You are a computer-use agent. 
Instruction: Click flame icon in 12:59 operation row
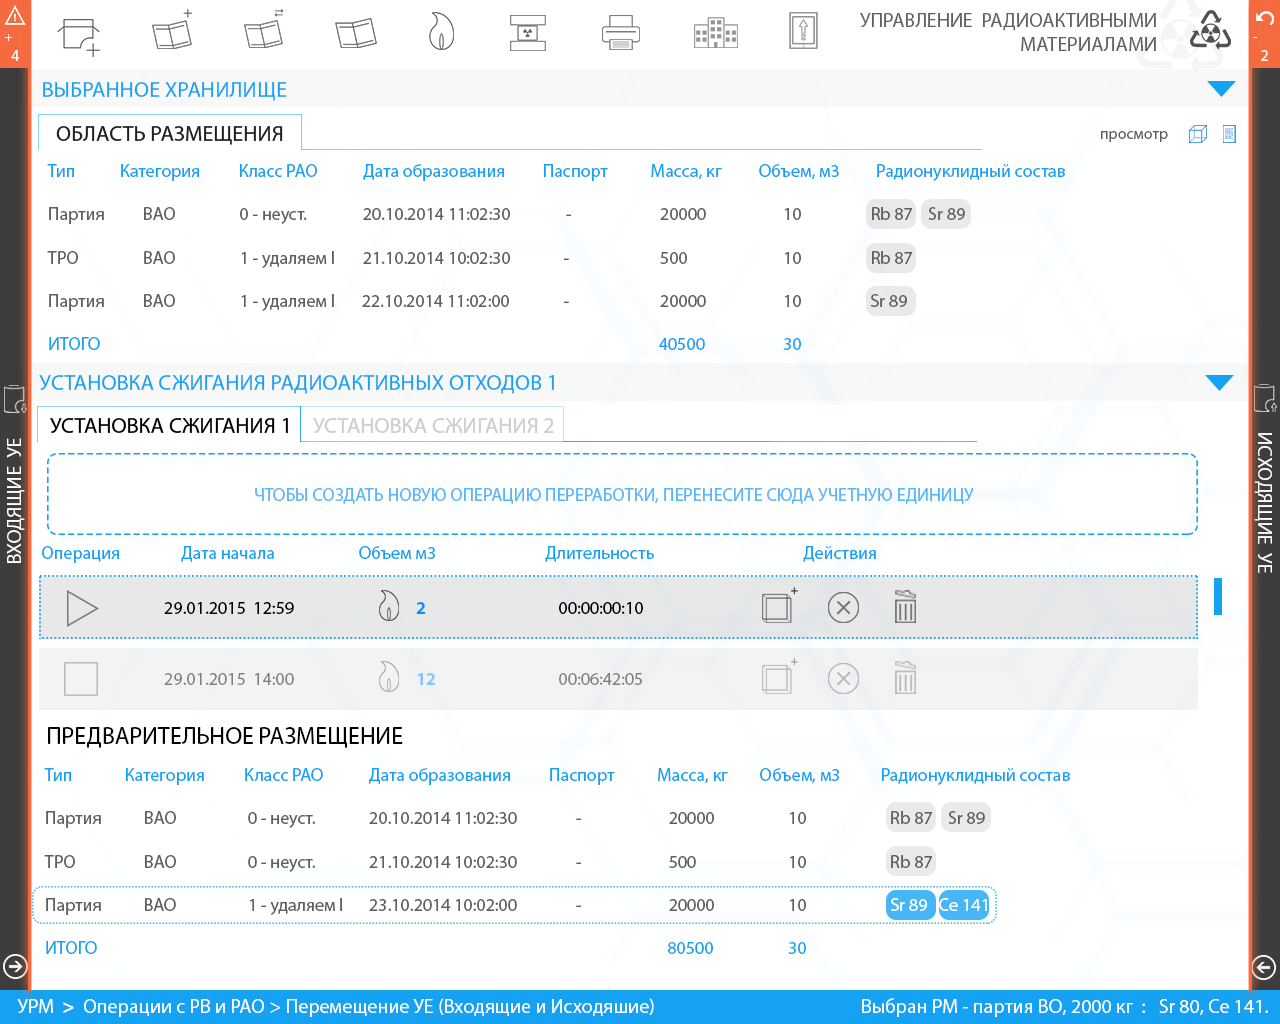pyautogui.click(x=389, y=606)
